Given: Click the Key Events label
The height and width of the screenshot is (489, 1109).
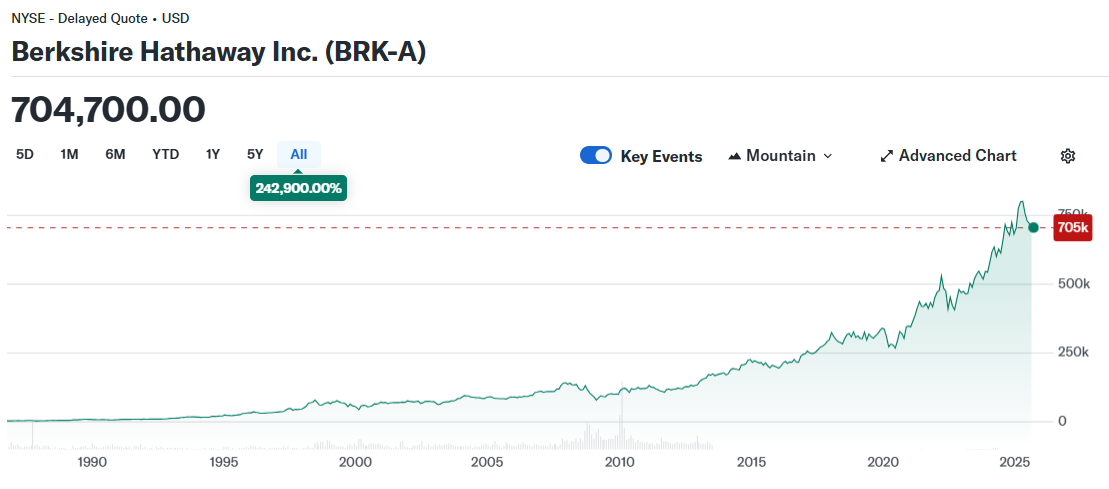Looking at the screenshot, I should pyautogui.click(x=661, y=156).
